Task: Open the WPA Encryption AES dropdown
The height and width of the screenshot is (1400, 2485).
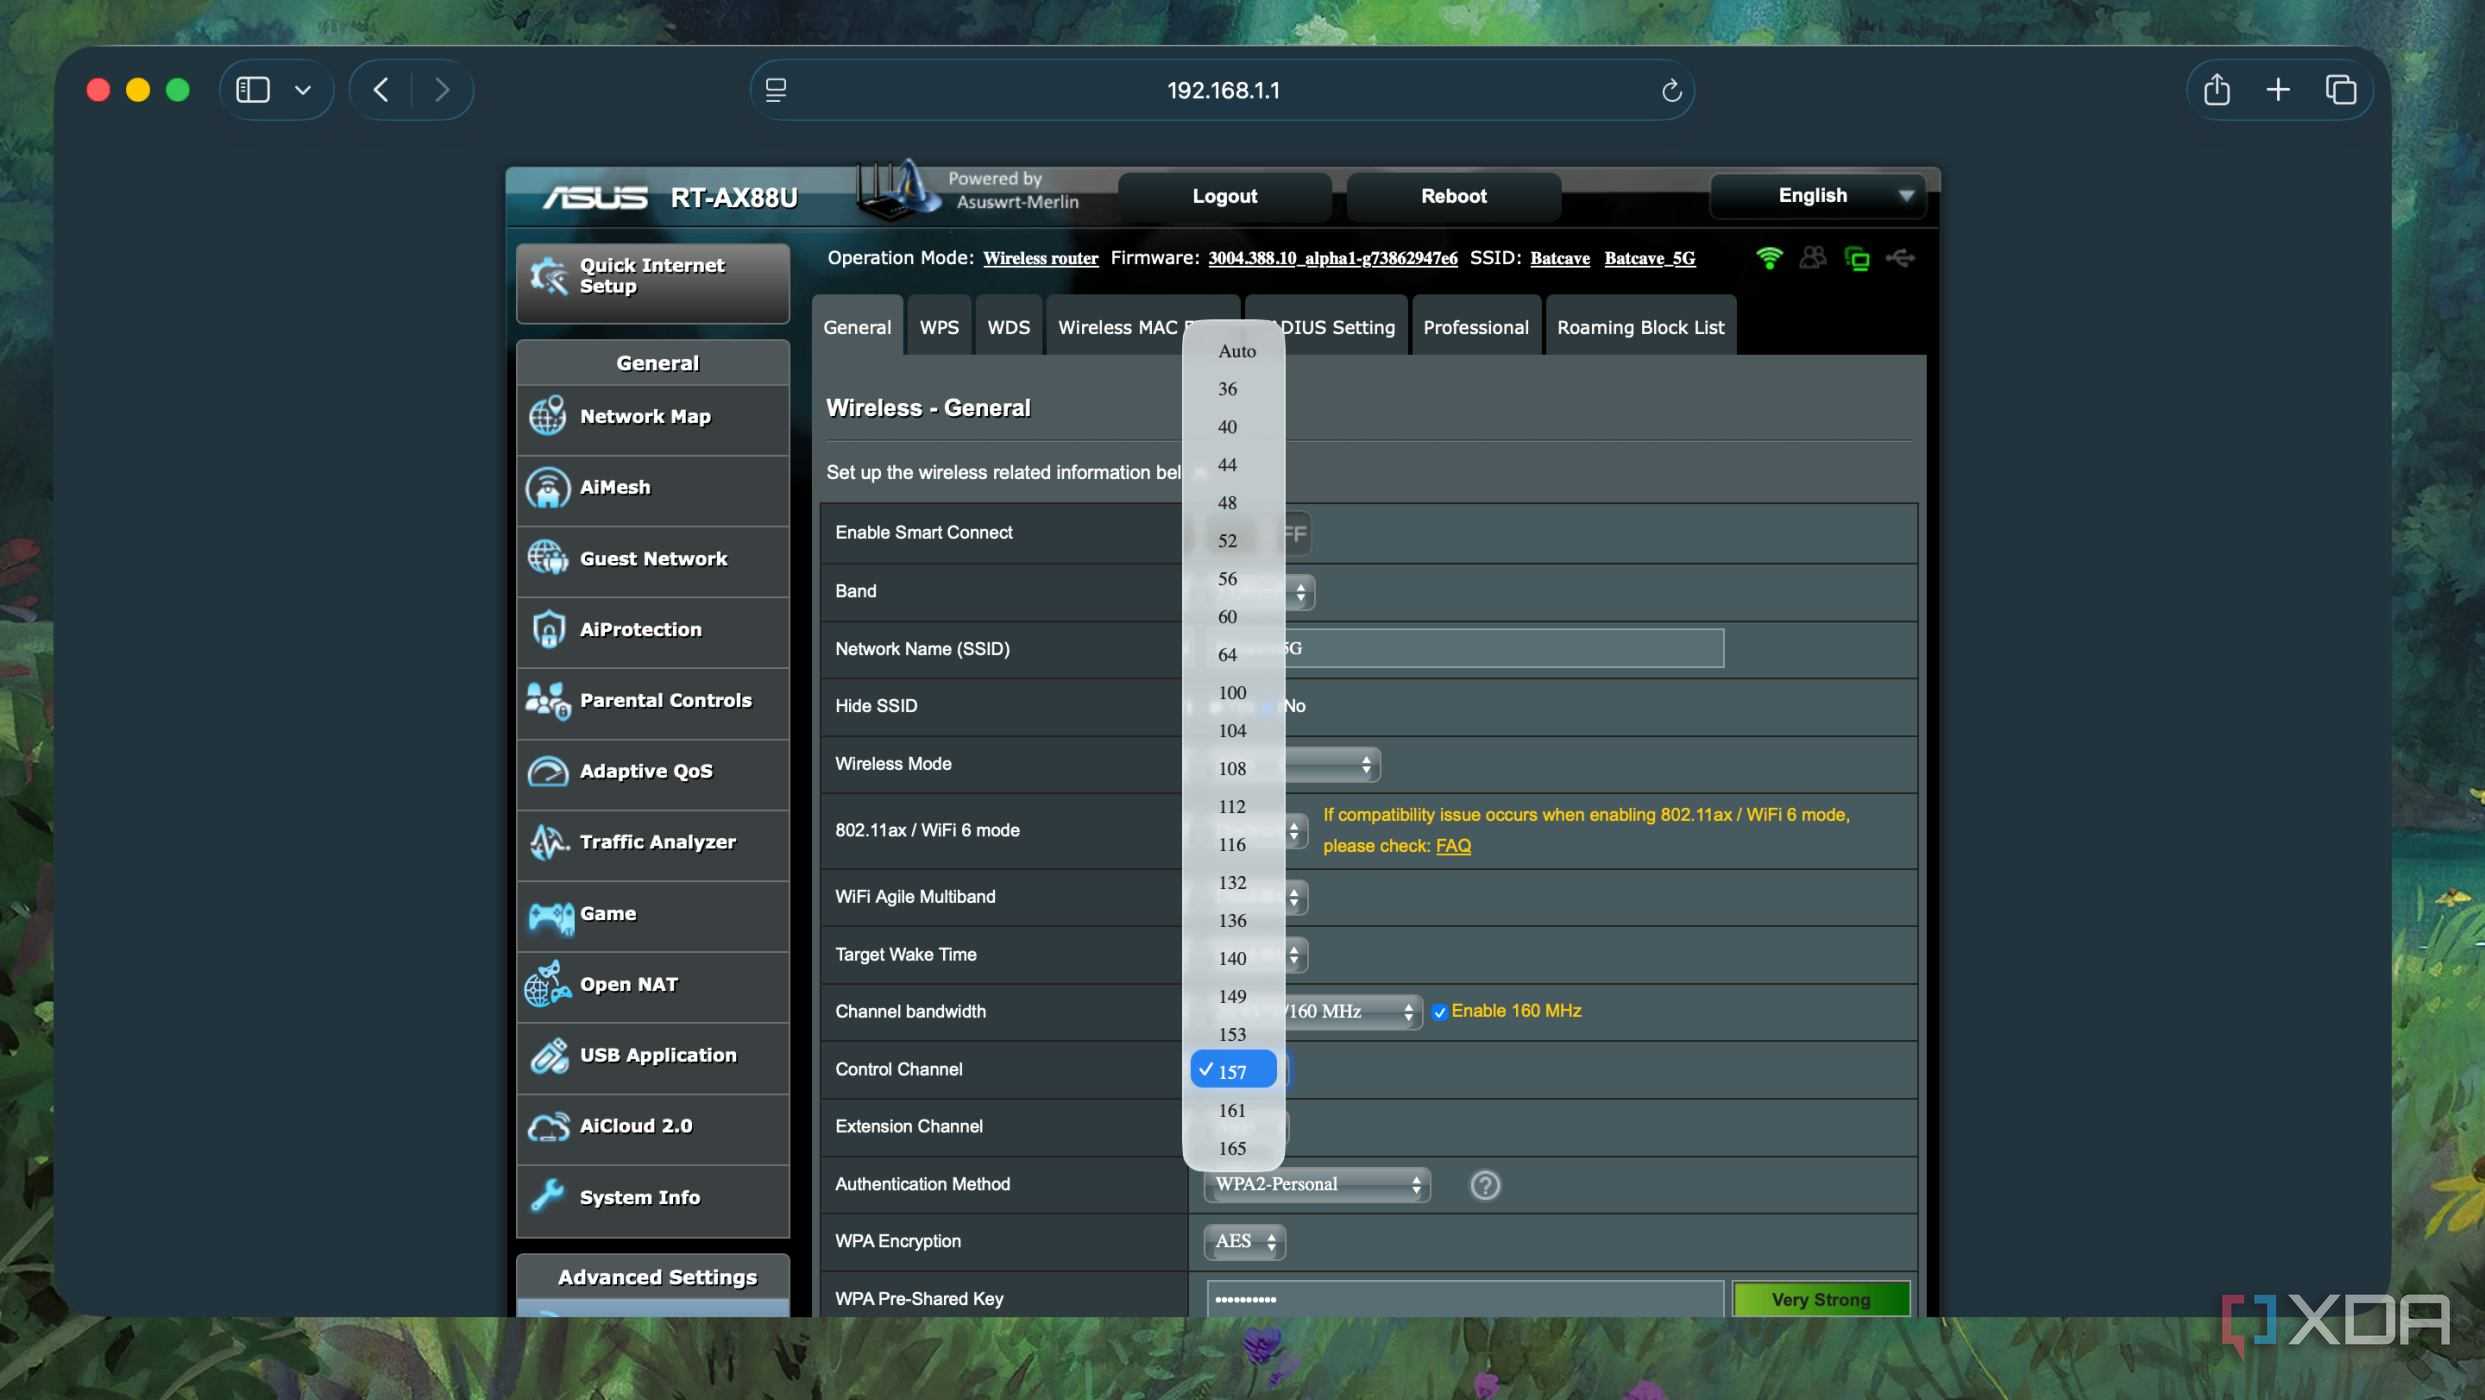Action: click(1244, 1241)
